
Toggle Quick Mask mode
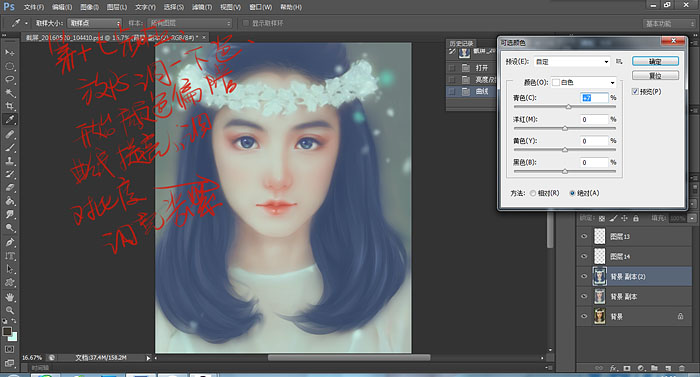pos(10,349)
